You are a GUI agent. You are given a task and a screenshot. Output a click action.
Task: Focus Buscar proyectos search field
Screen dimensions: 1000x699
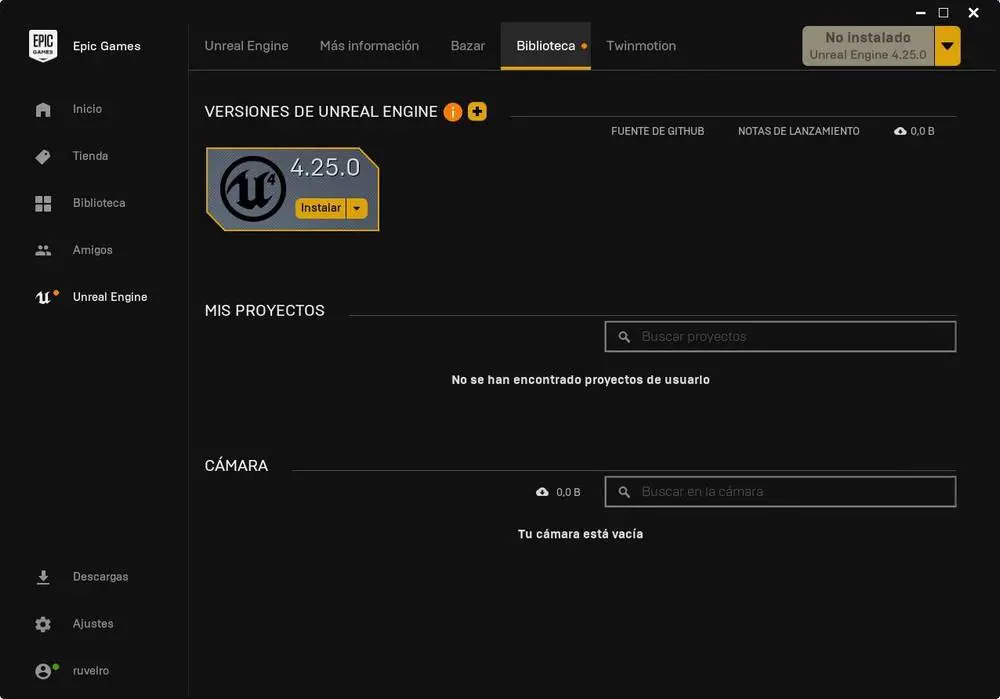pos(780,337)
